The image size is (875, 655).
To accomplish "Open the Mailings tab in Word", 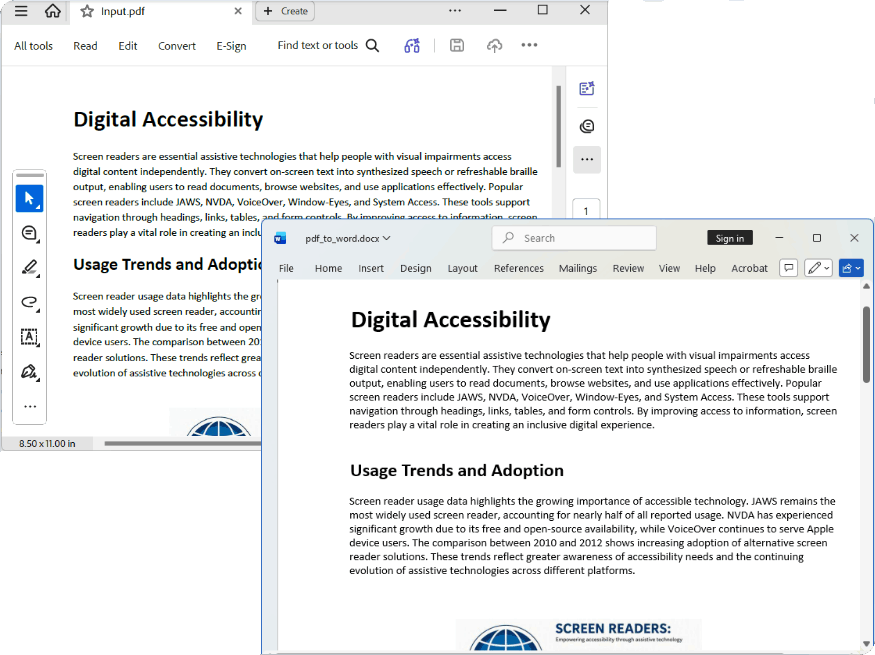I will click(578, 268).
